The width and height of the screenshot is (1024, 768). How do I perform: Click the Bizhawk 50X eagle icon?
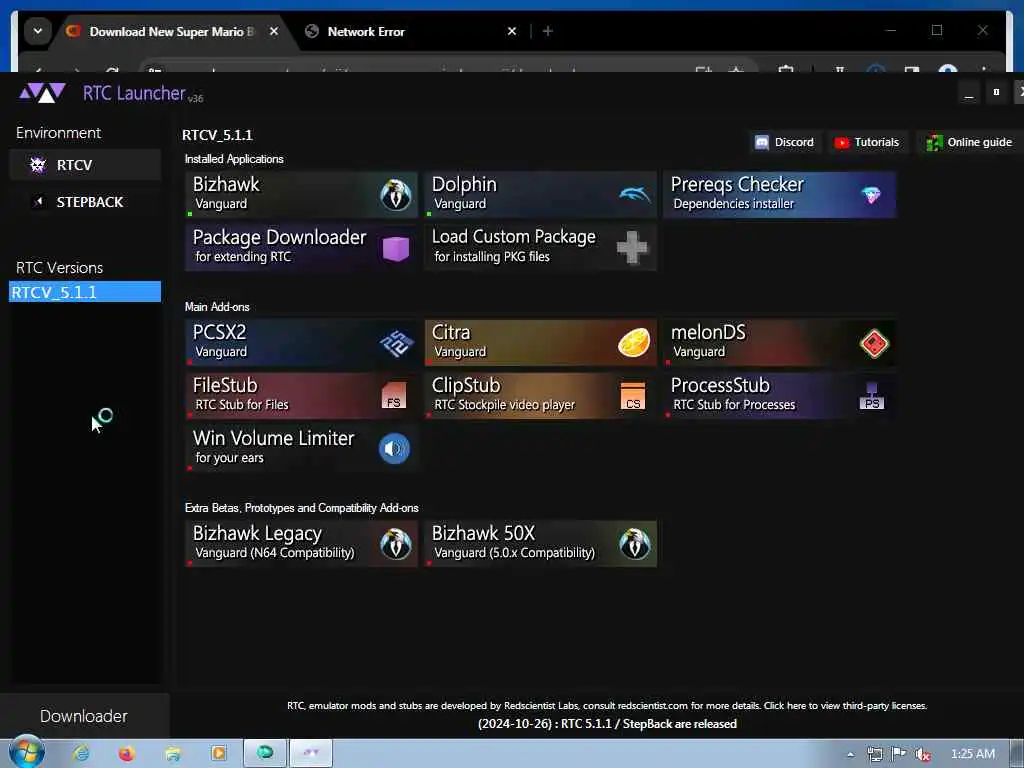click(634, 543)
